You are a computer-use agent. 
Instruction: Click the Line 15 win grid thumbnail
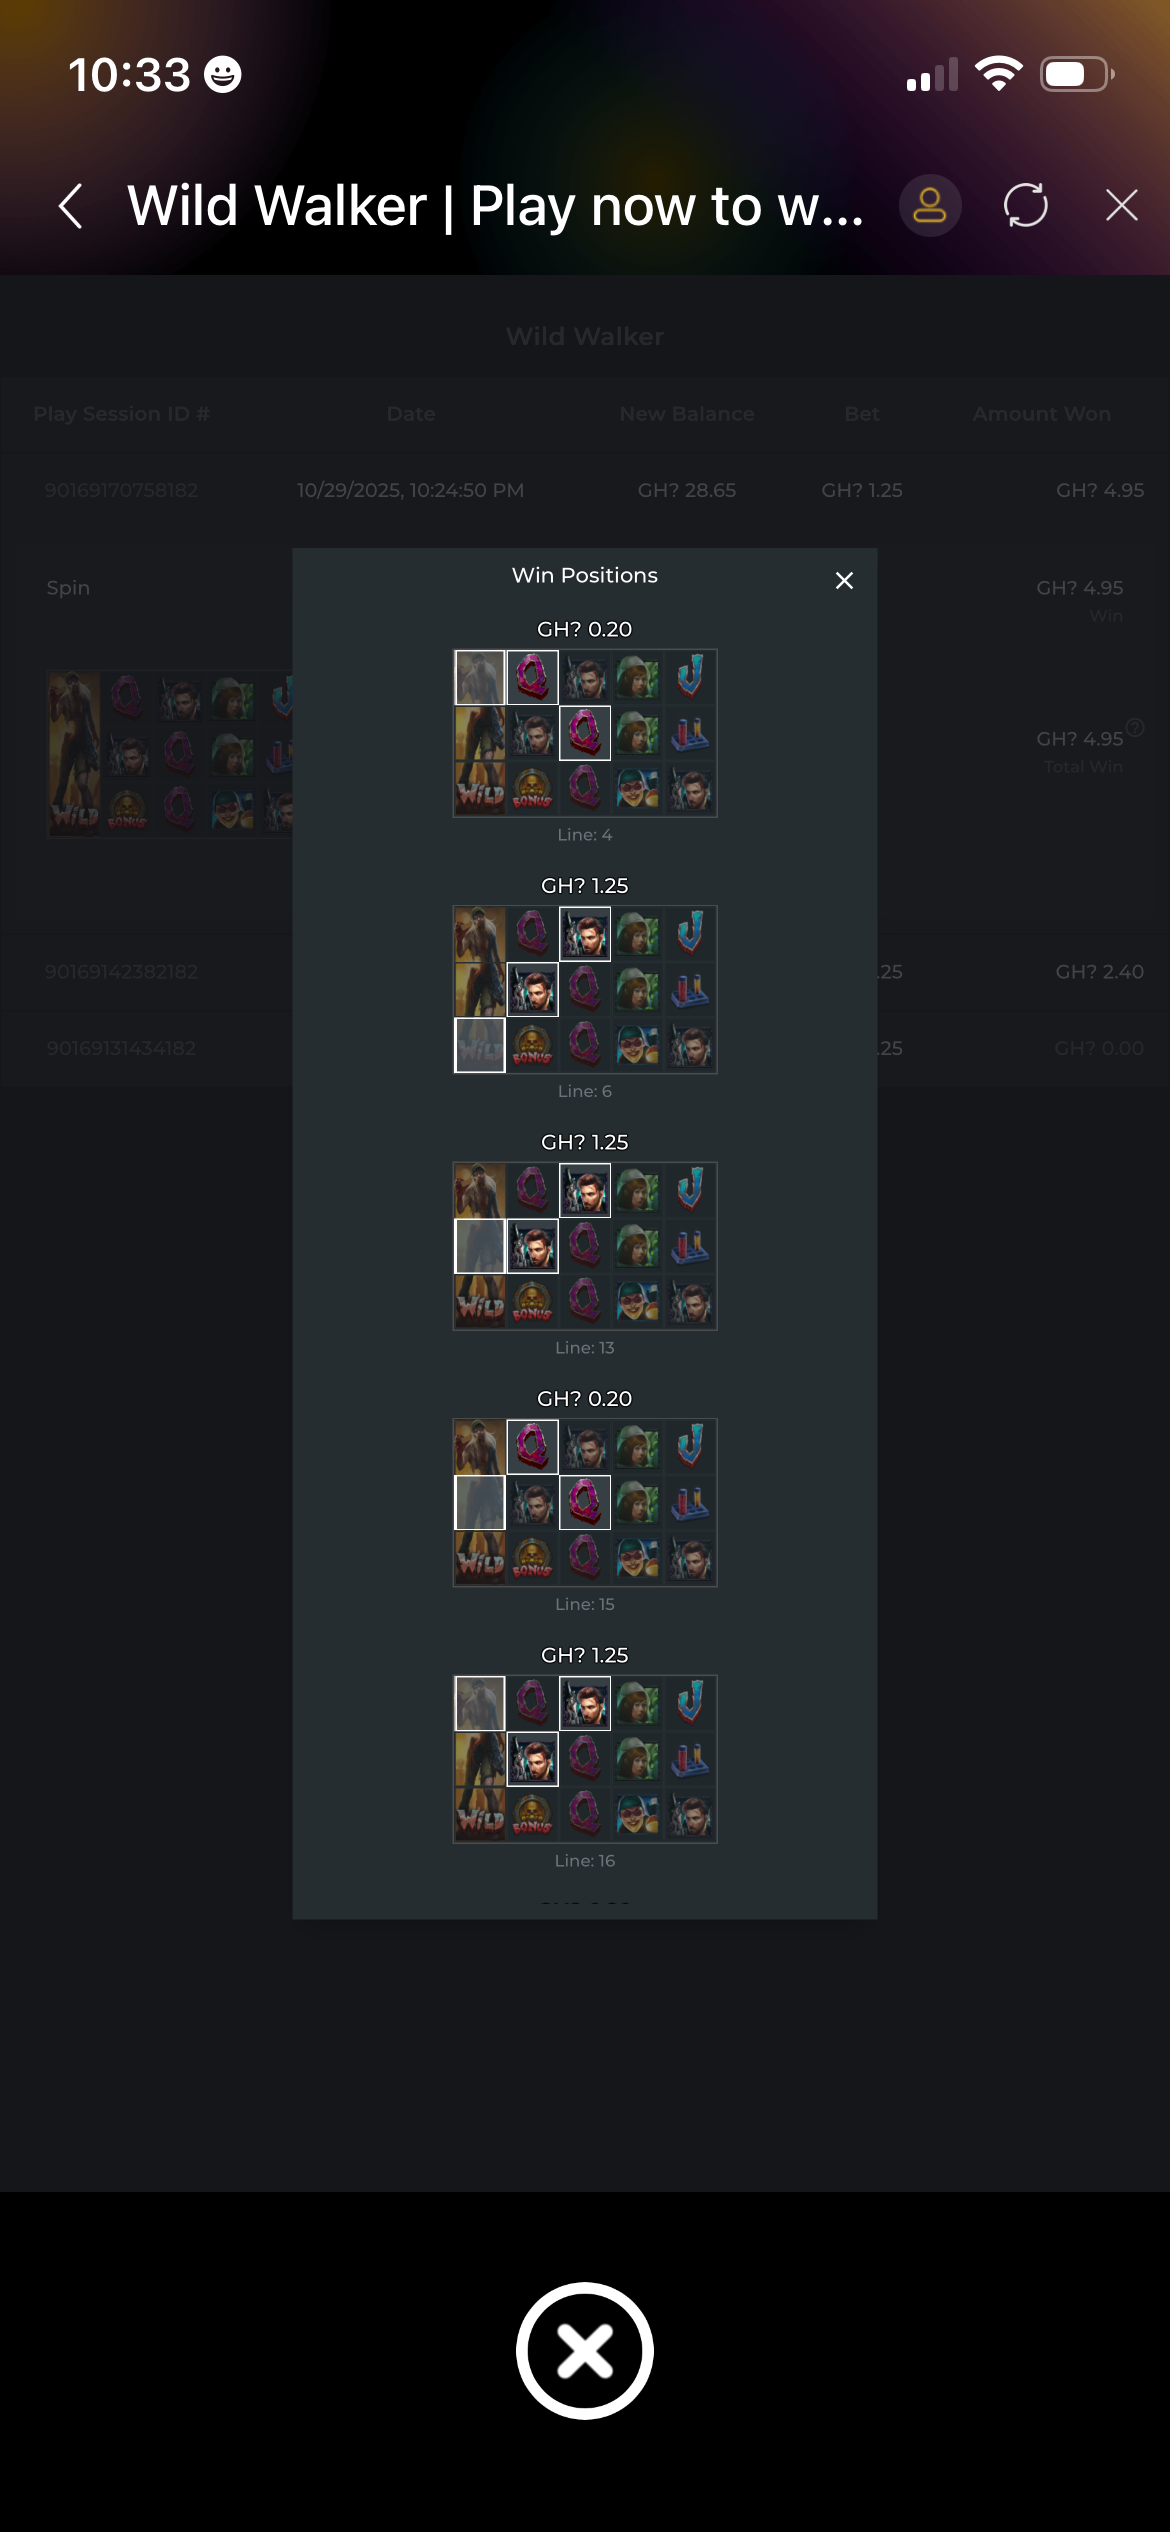coord(585,1502)
